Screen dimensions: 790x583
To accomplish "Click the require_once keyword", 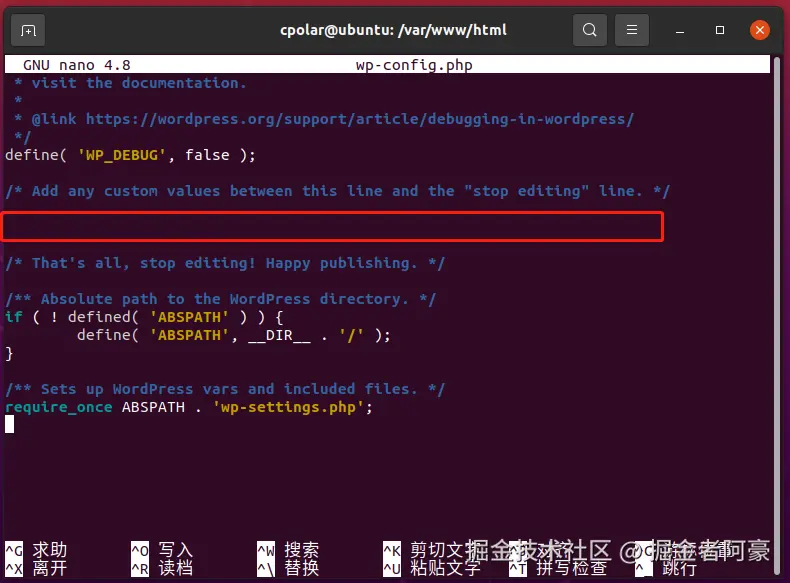I will (58, 407).
